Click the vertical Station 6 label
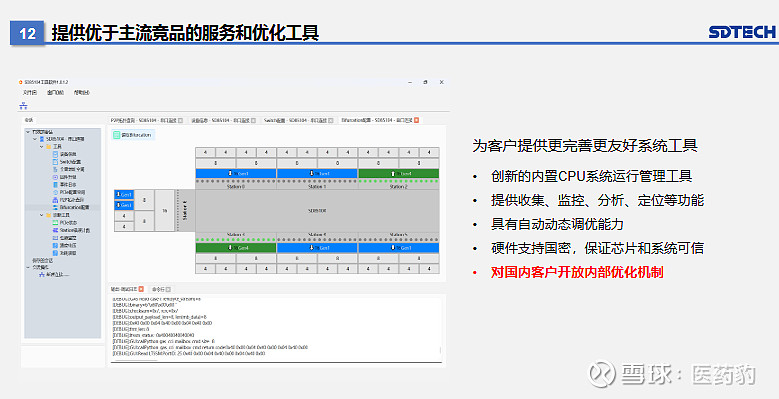Image resolution: width=779 pixels, height=399 pixels. point(186,210)
